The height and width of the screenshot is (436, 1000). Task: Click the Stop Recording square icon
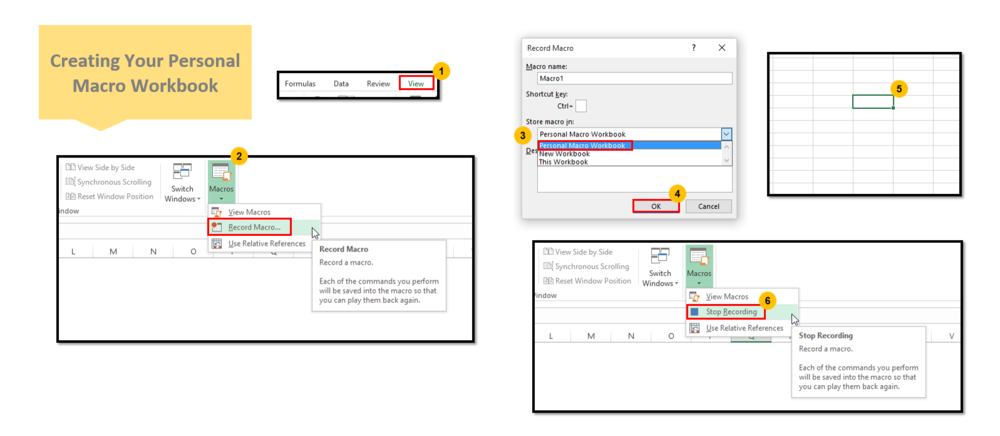694,312
